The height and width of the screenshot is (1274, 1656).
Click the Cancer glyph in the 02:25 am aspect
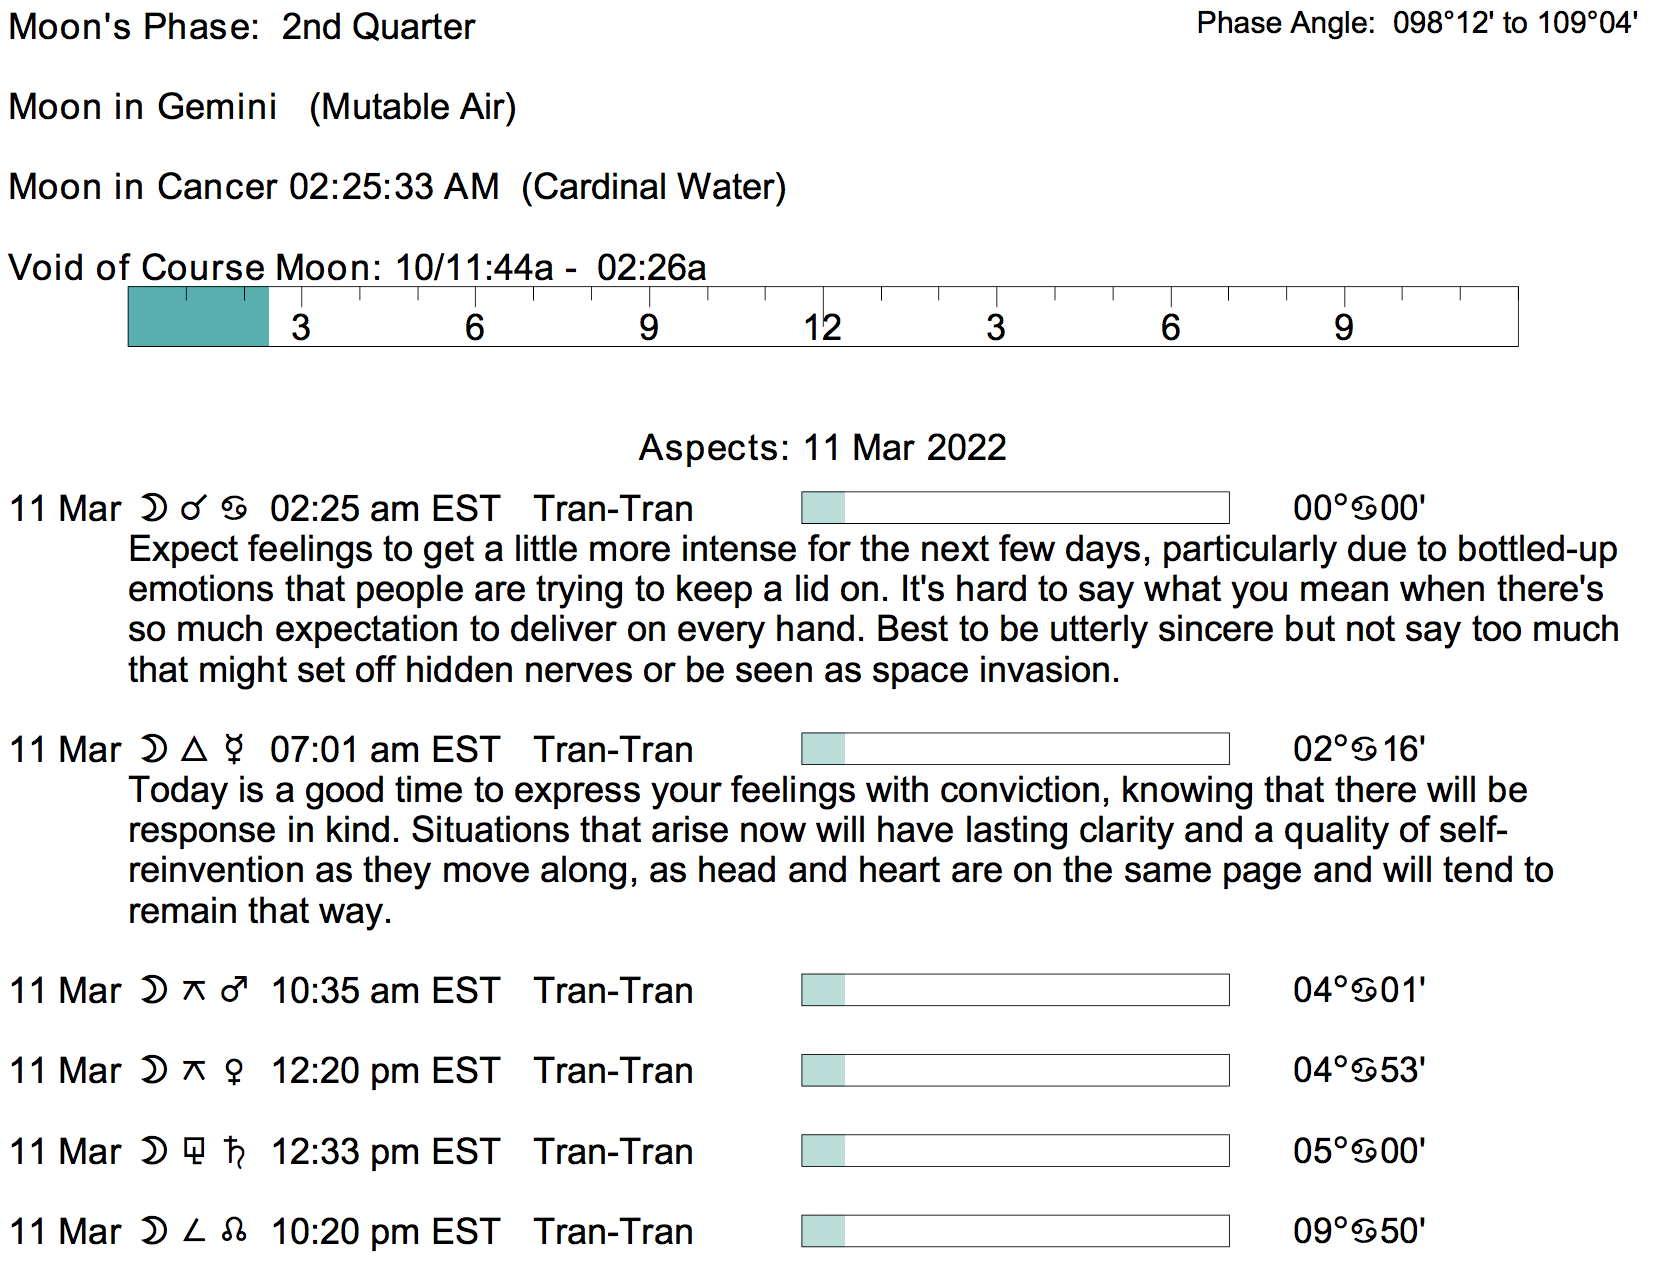click(234, 508)
